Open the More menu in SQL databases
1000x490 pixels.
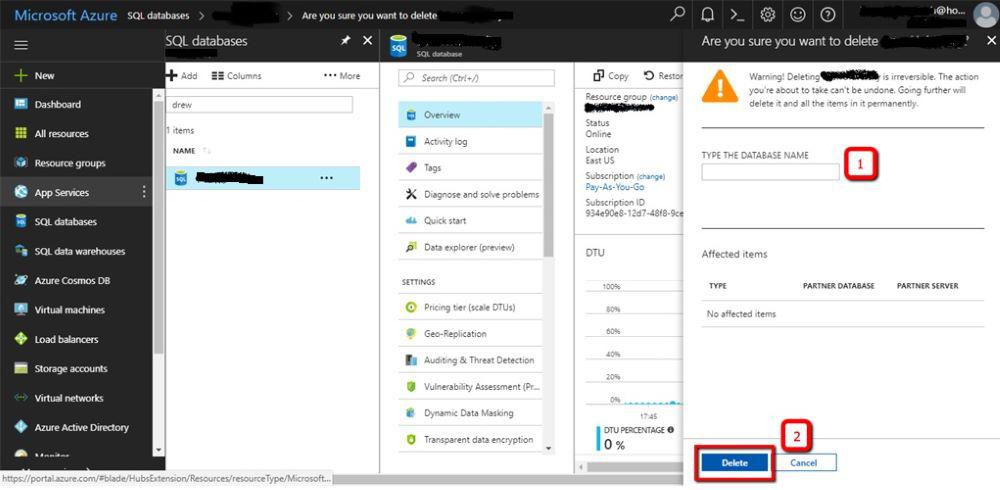pyautogui.click(x=342, y=75)
